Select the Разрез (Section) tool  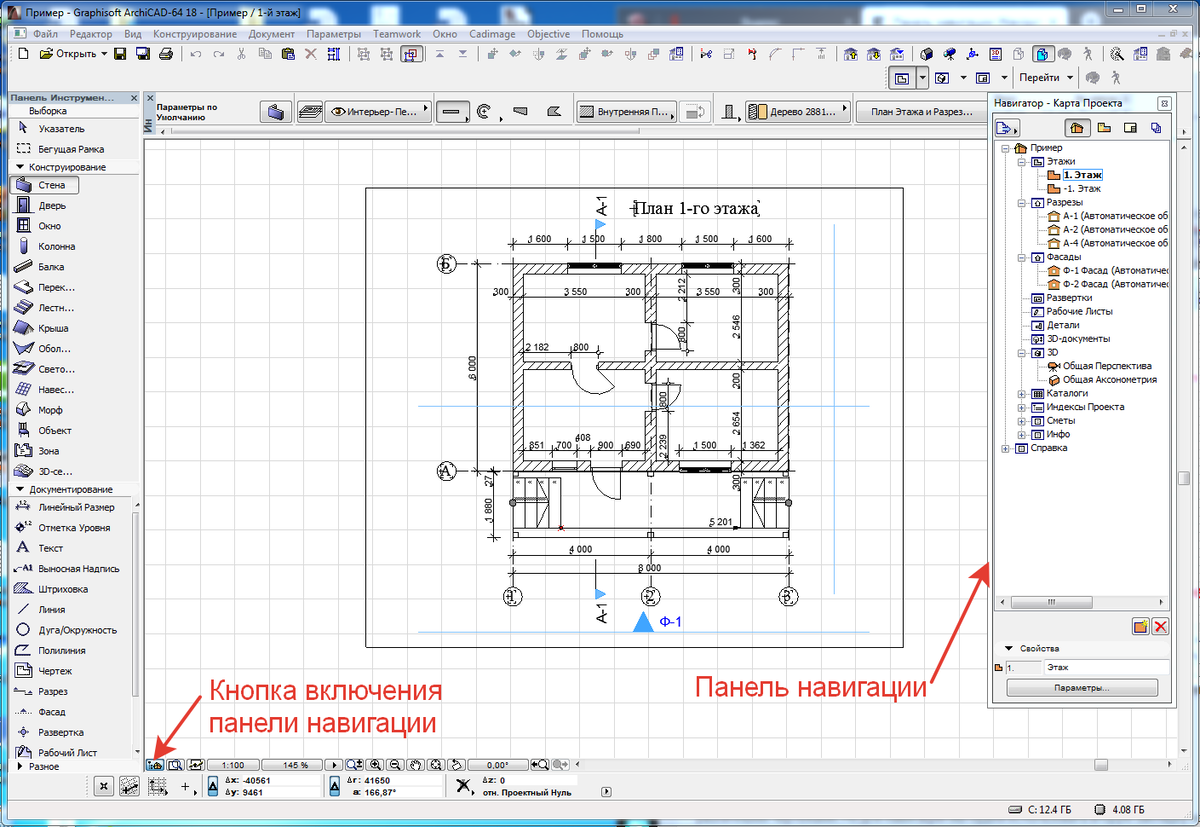(40, 691)
